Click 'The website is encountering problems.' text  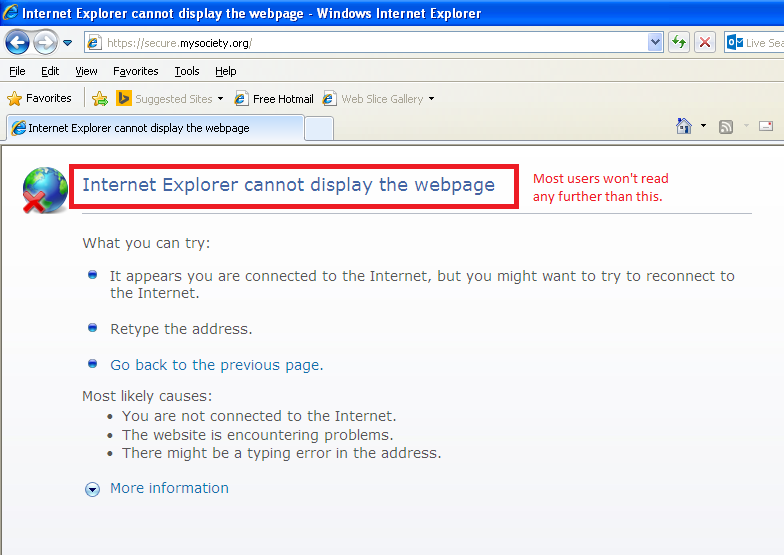[x=258, y=435]
